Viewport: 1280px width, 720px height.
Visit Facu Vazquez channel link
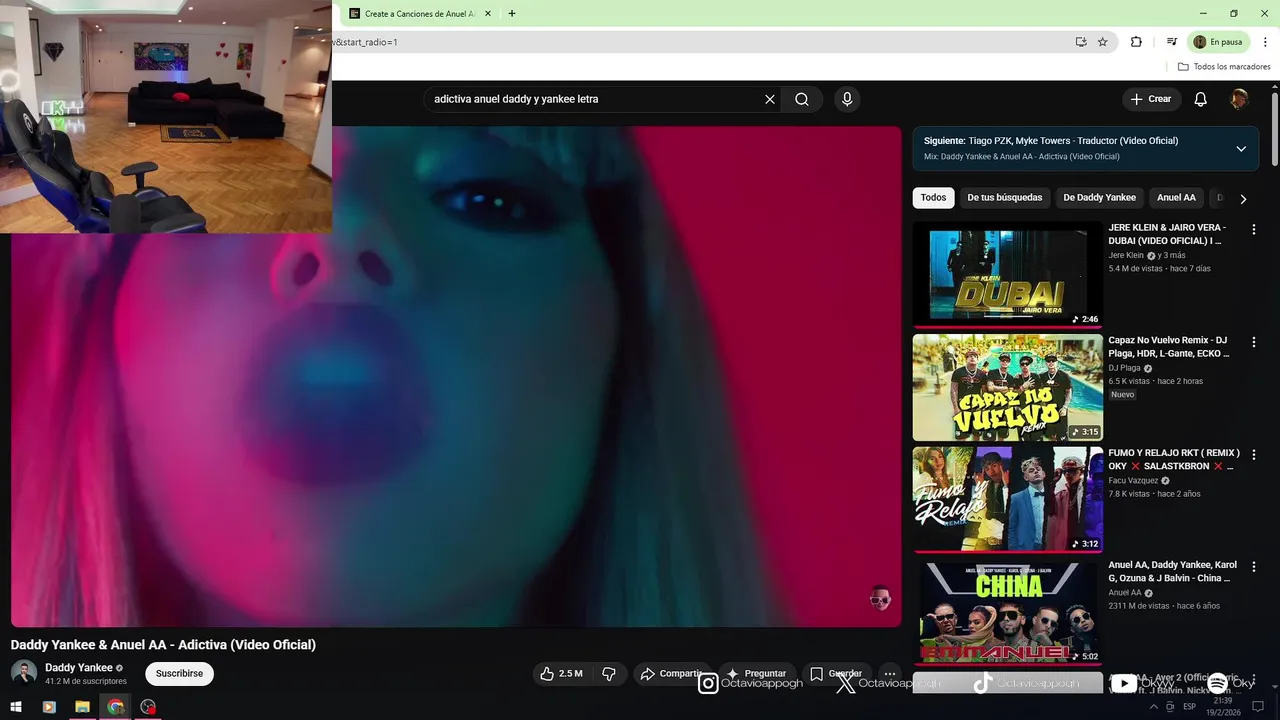coord(1133,481)
